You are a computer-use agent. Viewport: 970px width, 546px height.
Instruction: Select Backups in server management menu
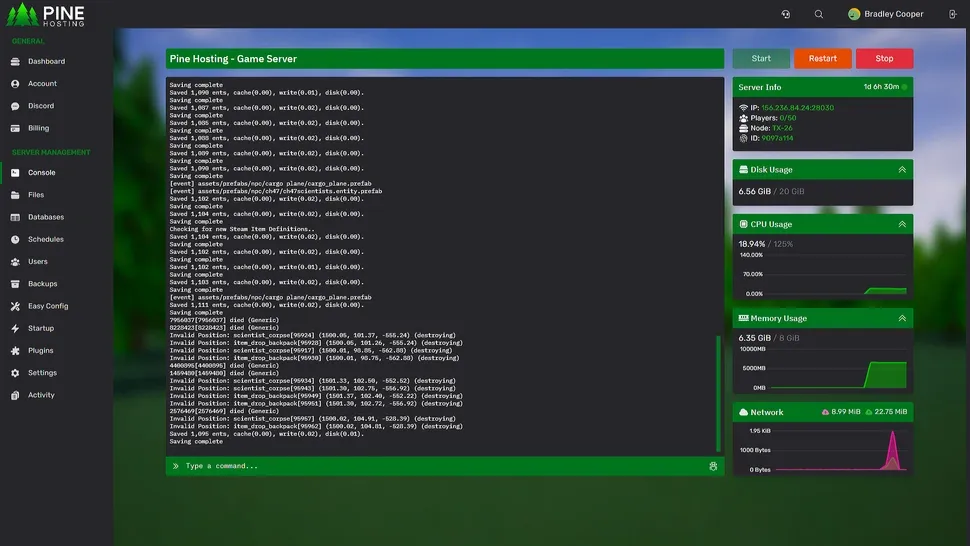pos(42,284)
